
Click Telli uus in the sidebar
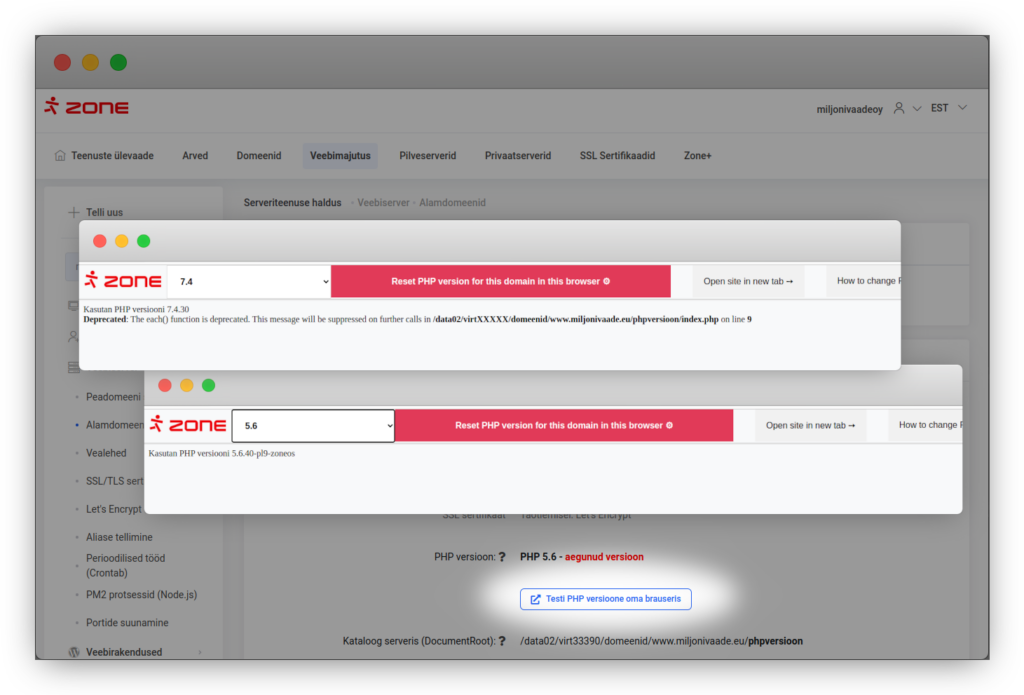104,212
